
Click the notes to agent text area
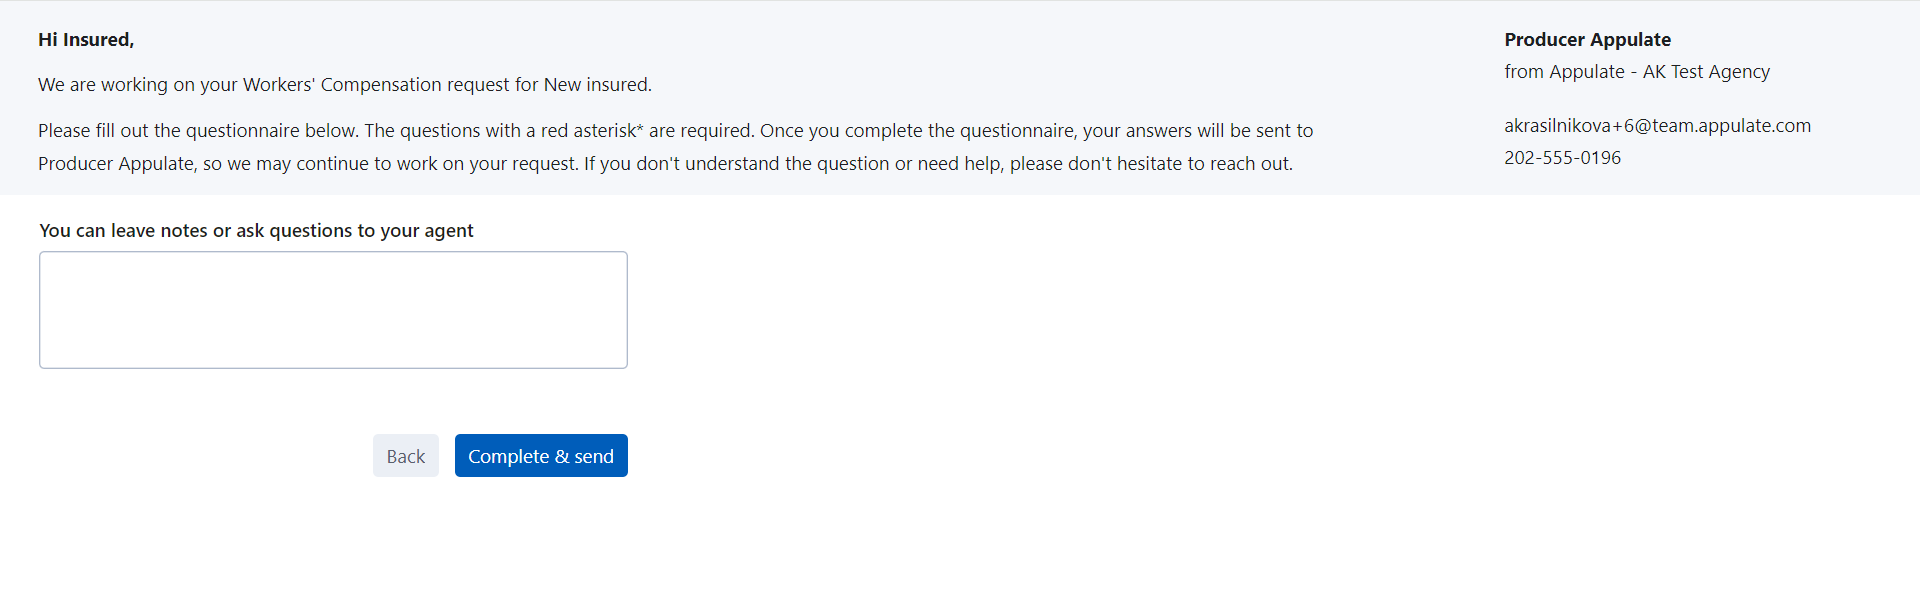tap(333, 310)
